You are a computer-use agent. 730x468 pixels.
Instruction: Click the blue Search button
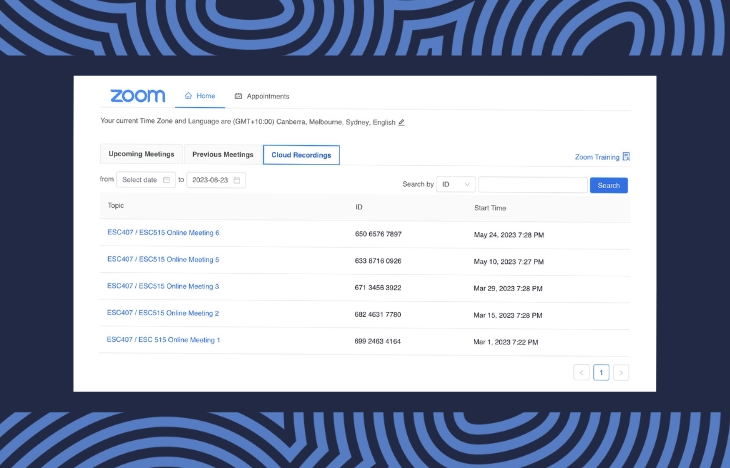click(608, 185)
